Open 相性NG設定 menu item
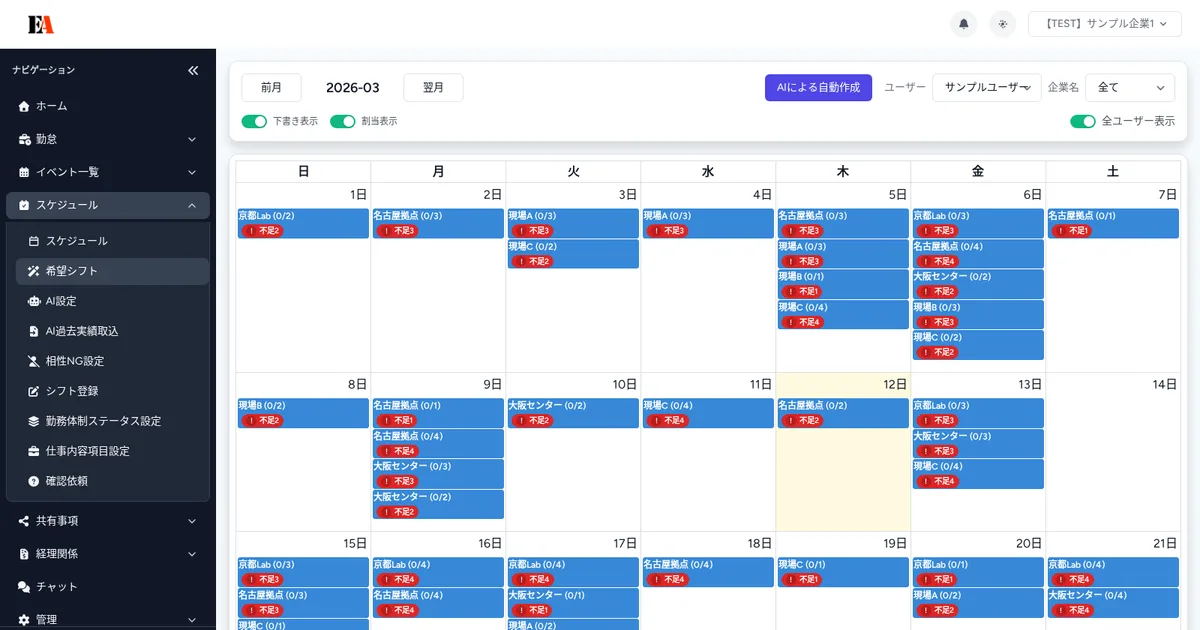 click(x=75, y=361)
